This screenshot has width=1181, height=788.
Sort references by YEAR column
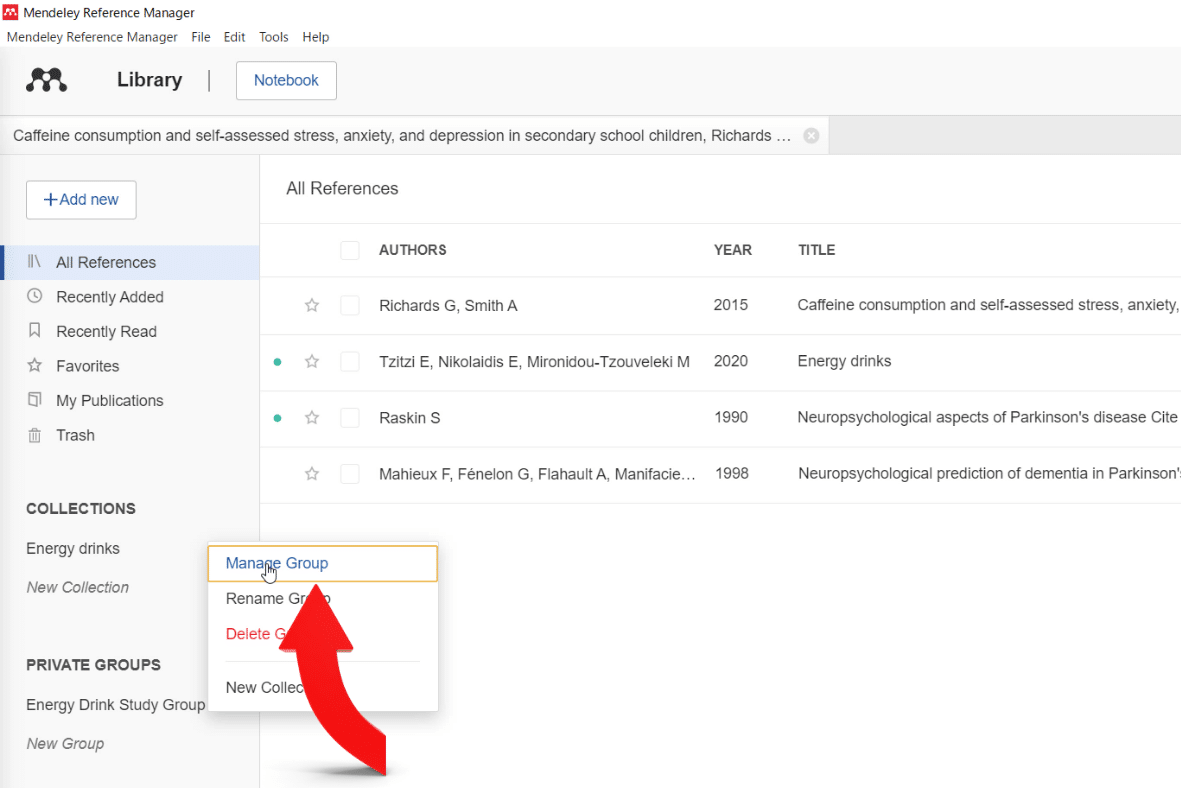point(733,250)
